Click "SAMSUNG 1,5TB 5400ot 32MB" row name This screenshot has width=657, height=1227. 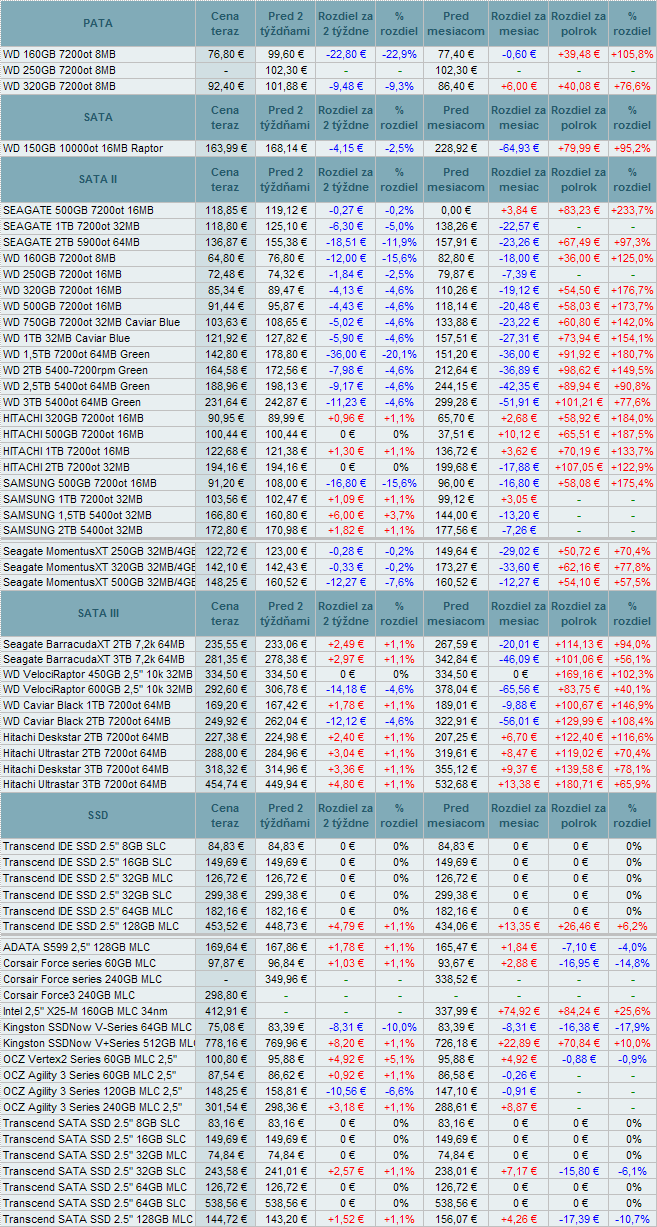coord(78,514)
